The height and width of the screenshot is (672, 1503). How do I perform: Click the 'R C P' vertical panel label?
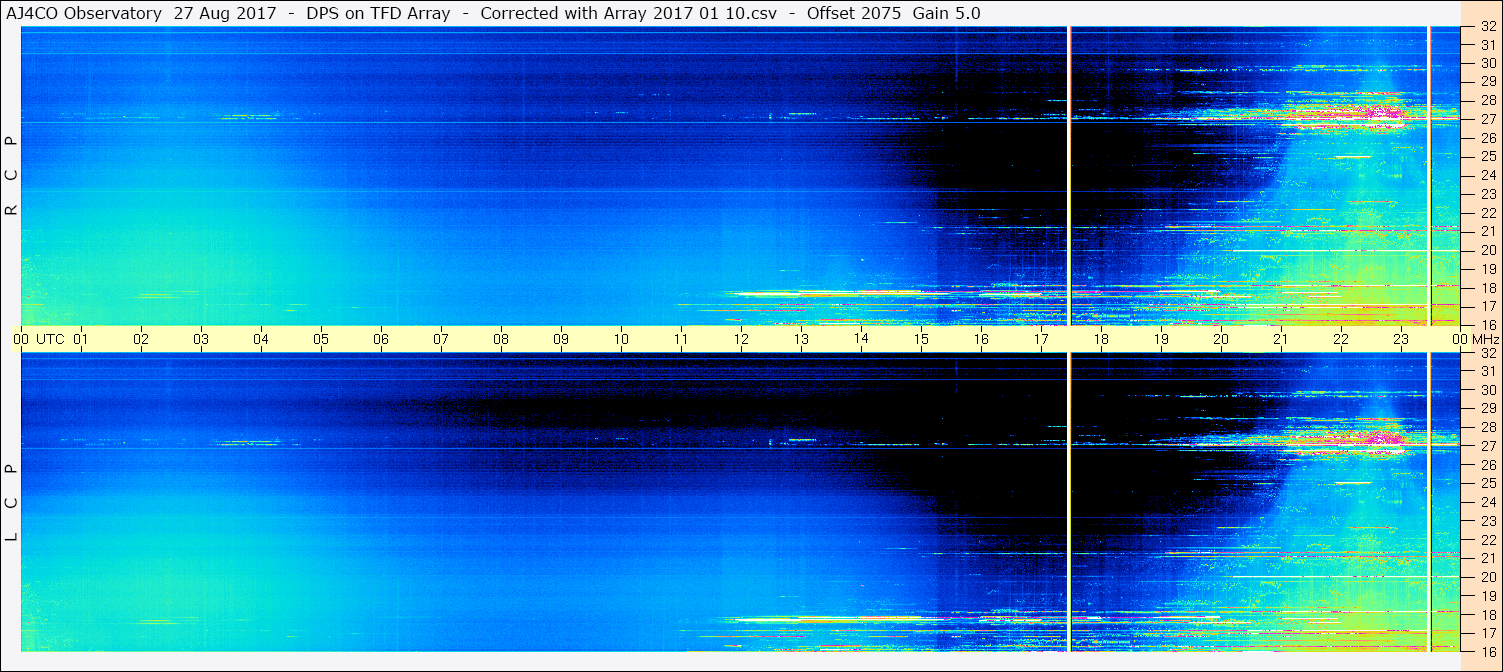click(x=11, y=175)
